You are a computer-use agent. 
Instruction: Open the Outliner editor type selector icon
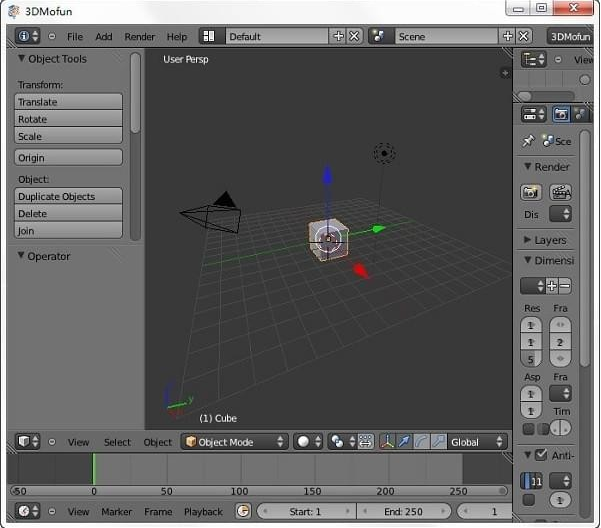(x=533, y=59)
